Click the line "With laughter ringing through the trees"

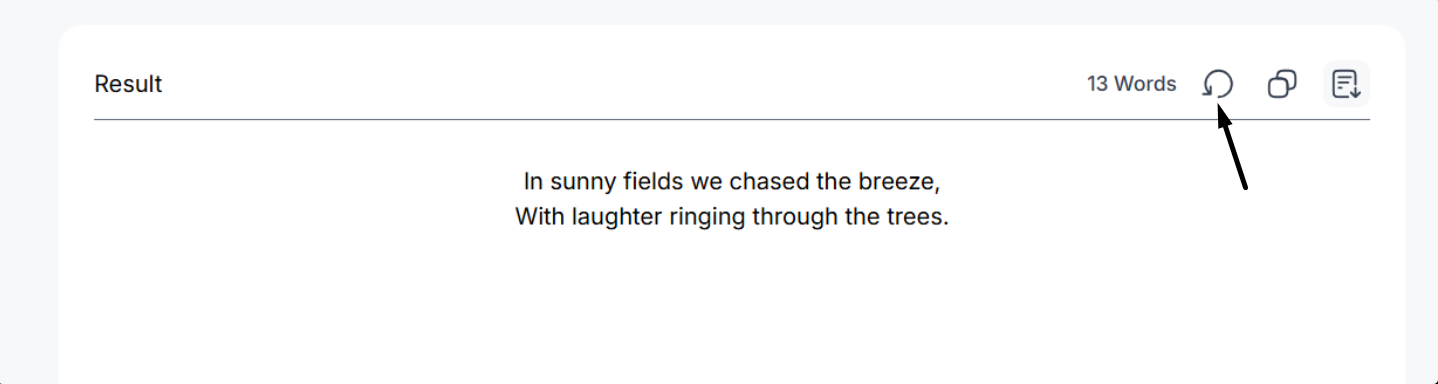pyautogui.click(x=732, y=216)
